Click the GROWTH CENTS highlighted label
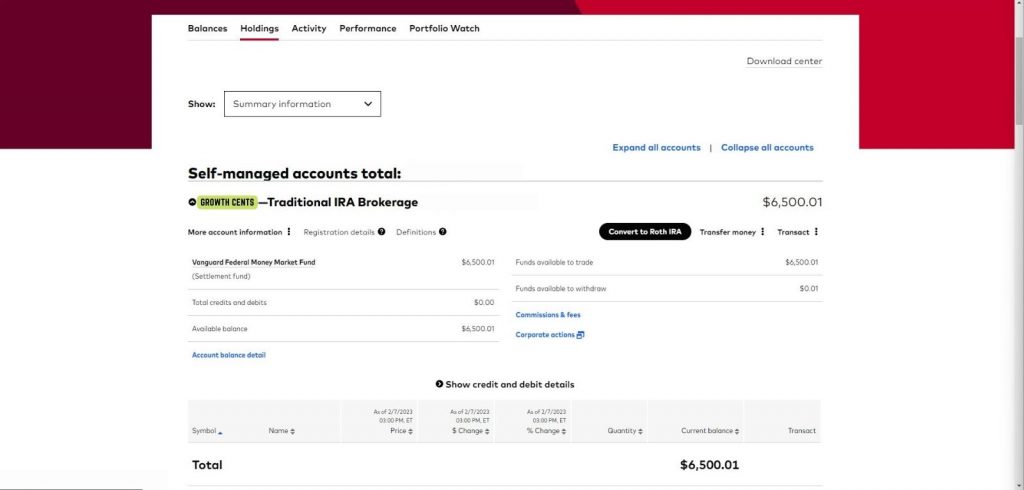Image resolution: width=1024 pixels, height=490 pixels. [x=227, y=203]
